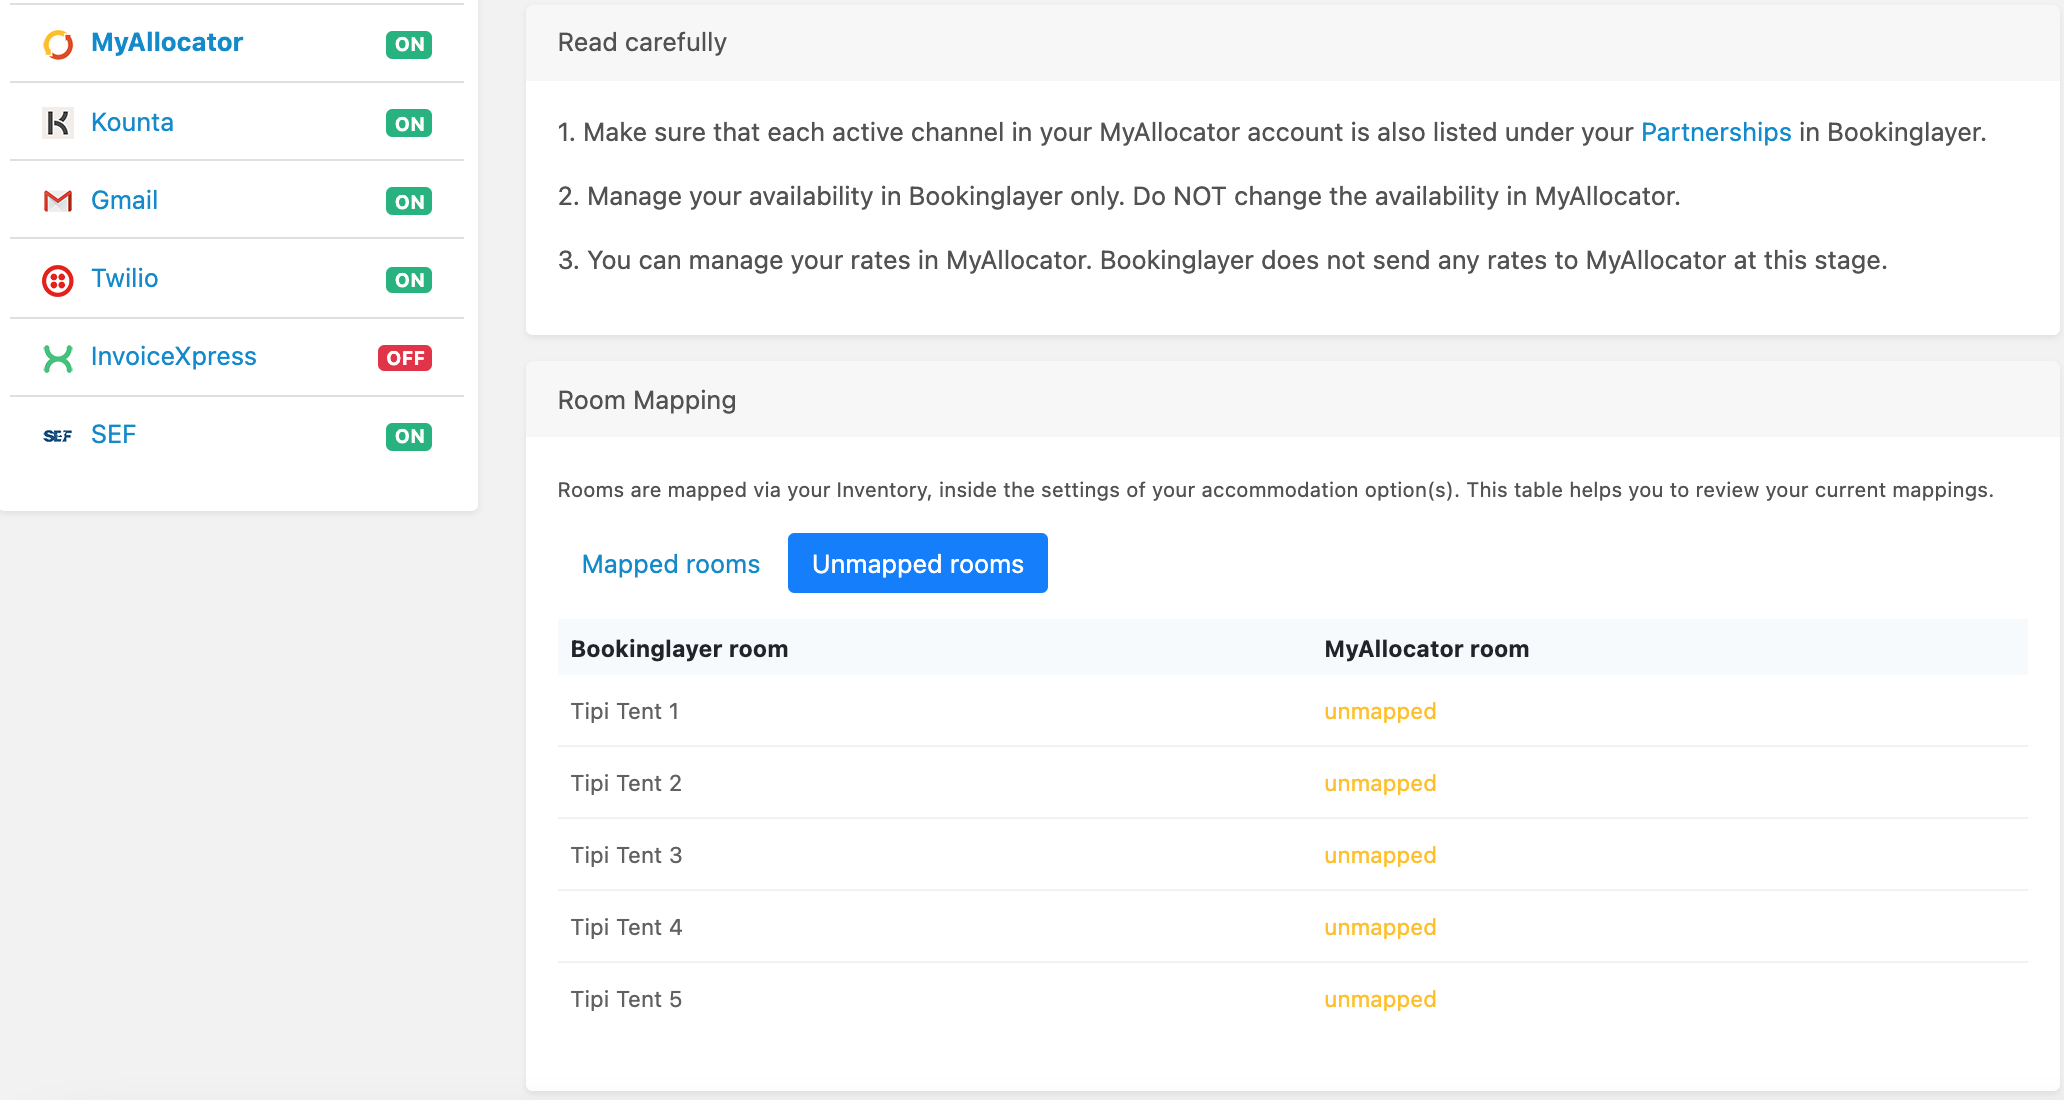Click the Bookinglayer room column header

coord(679,648)
